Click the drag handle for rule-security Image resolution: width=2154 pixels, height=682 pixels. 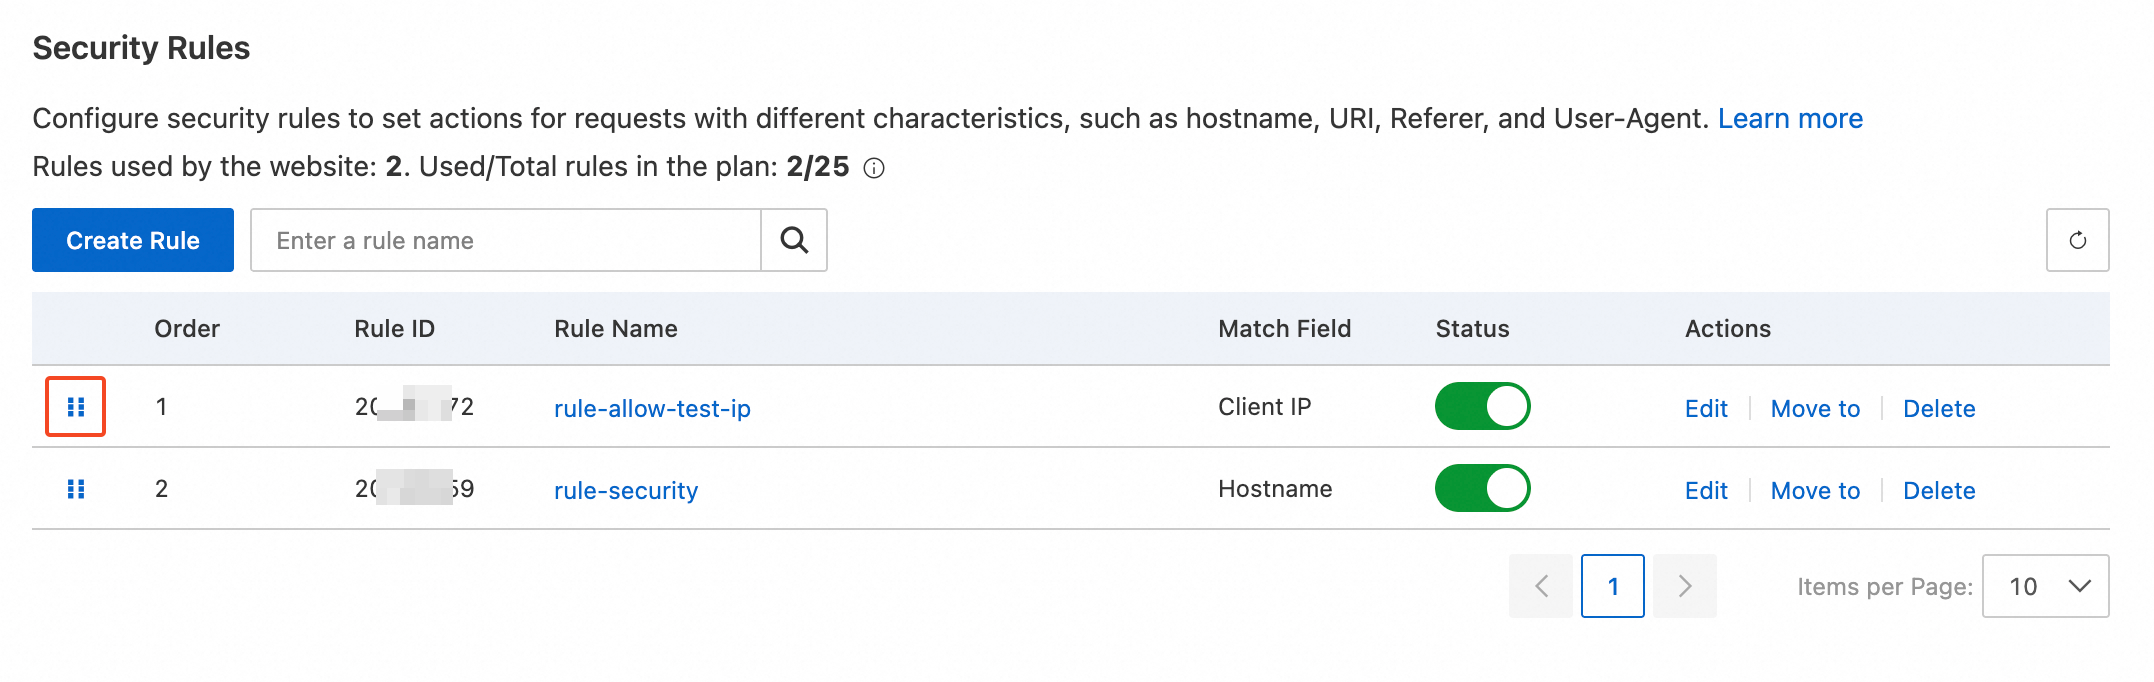pos(75,489)
